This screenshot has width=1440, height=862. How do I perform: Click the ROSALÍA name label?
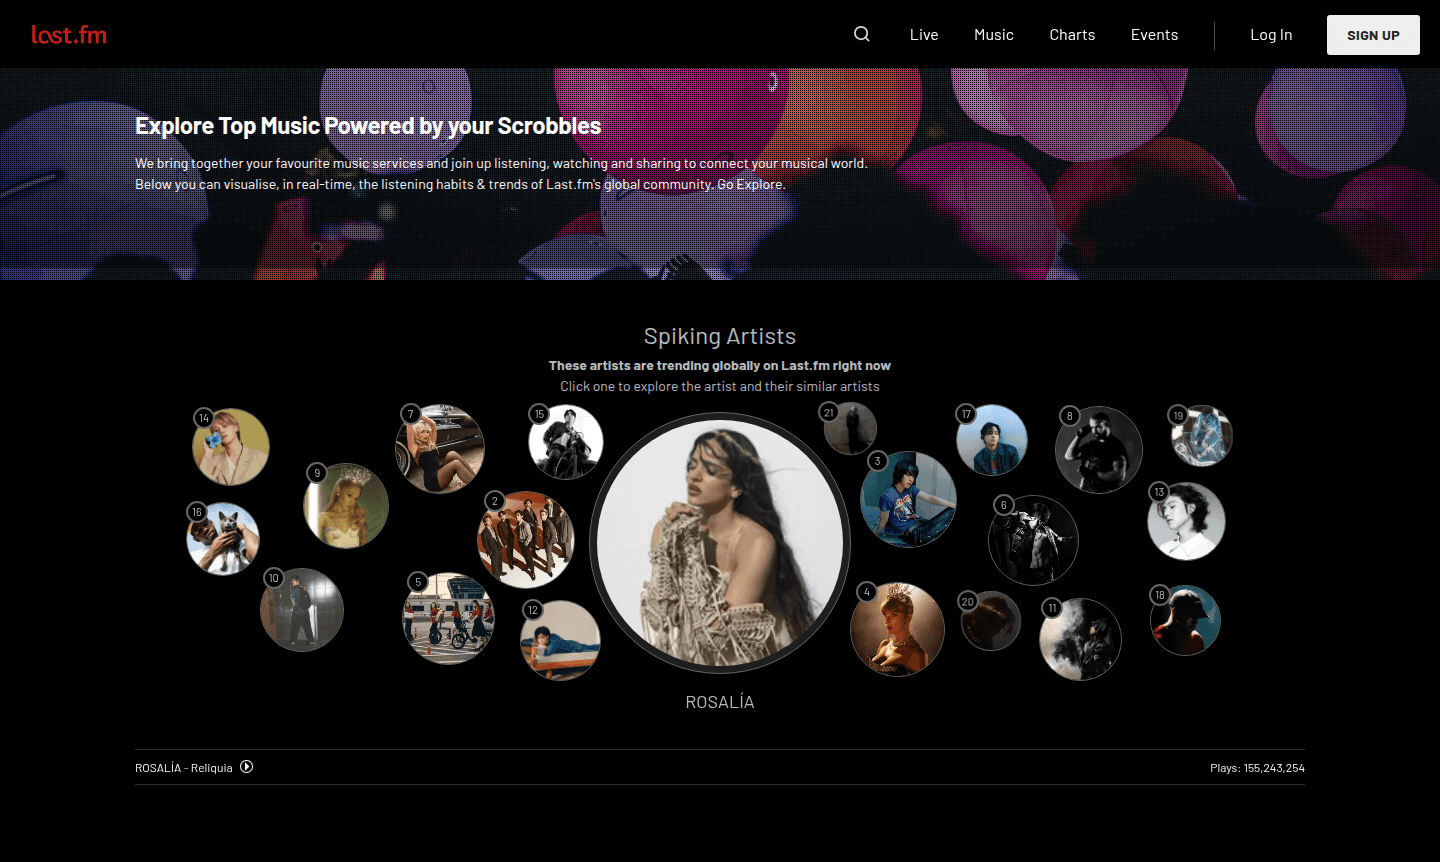pyautogui.click(x=720, y=701)
